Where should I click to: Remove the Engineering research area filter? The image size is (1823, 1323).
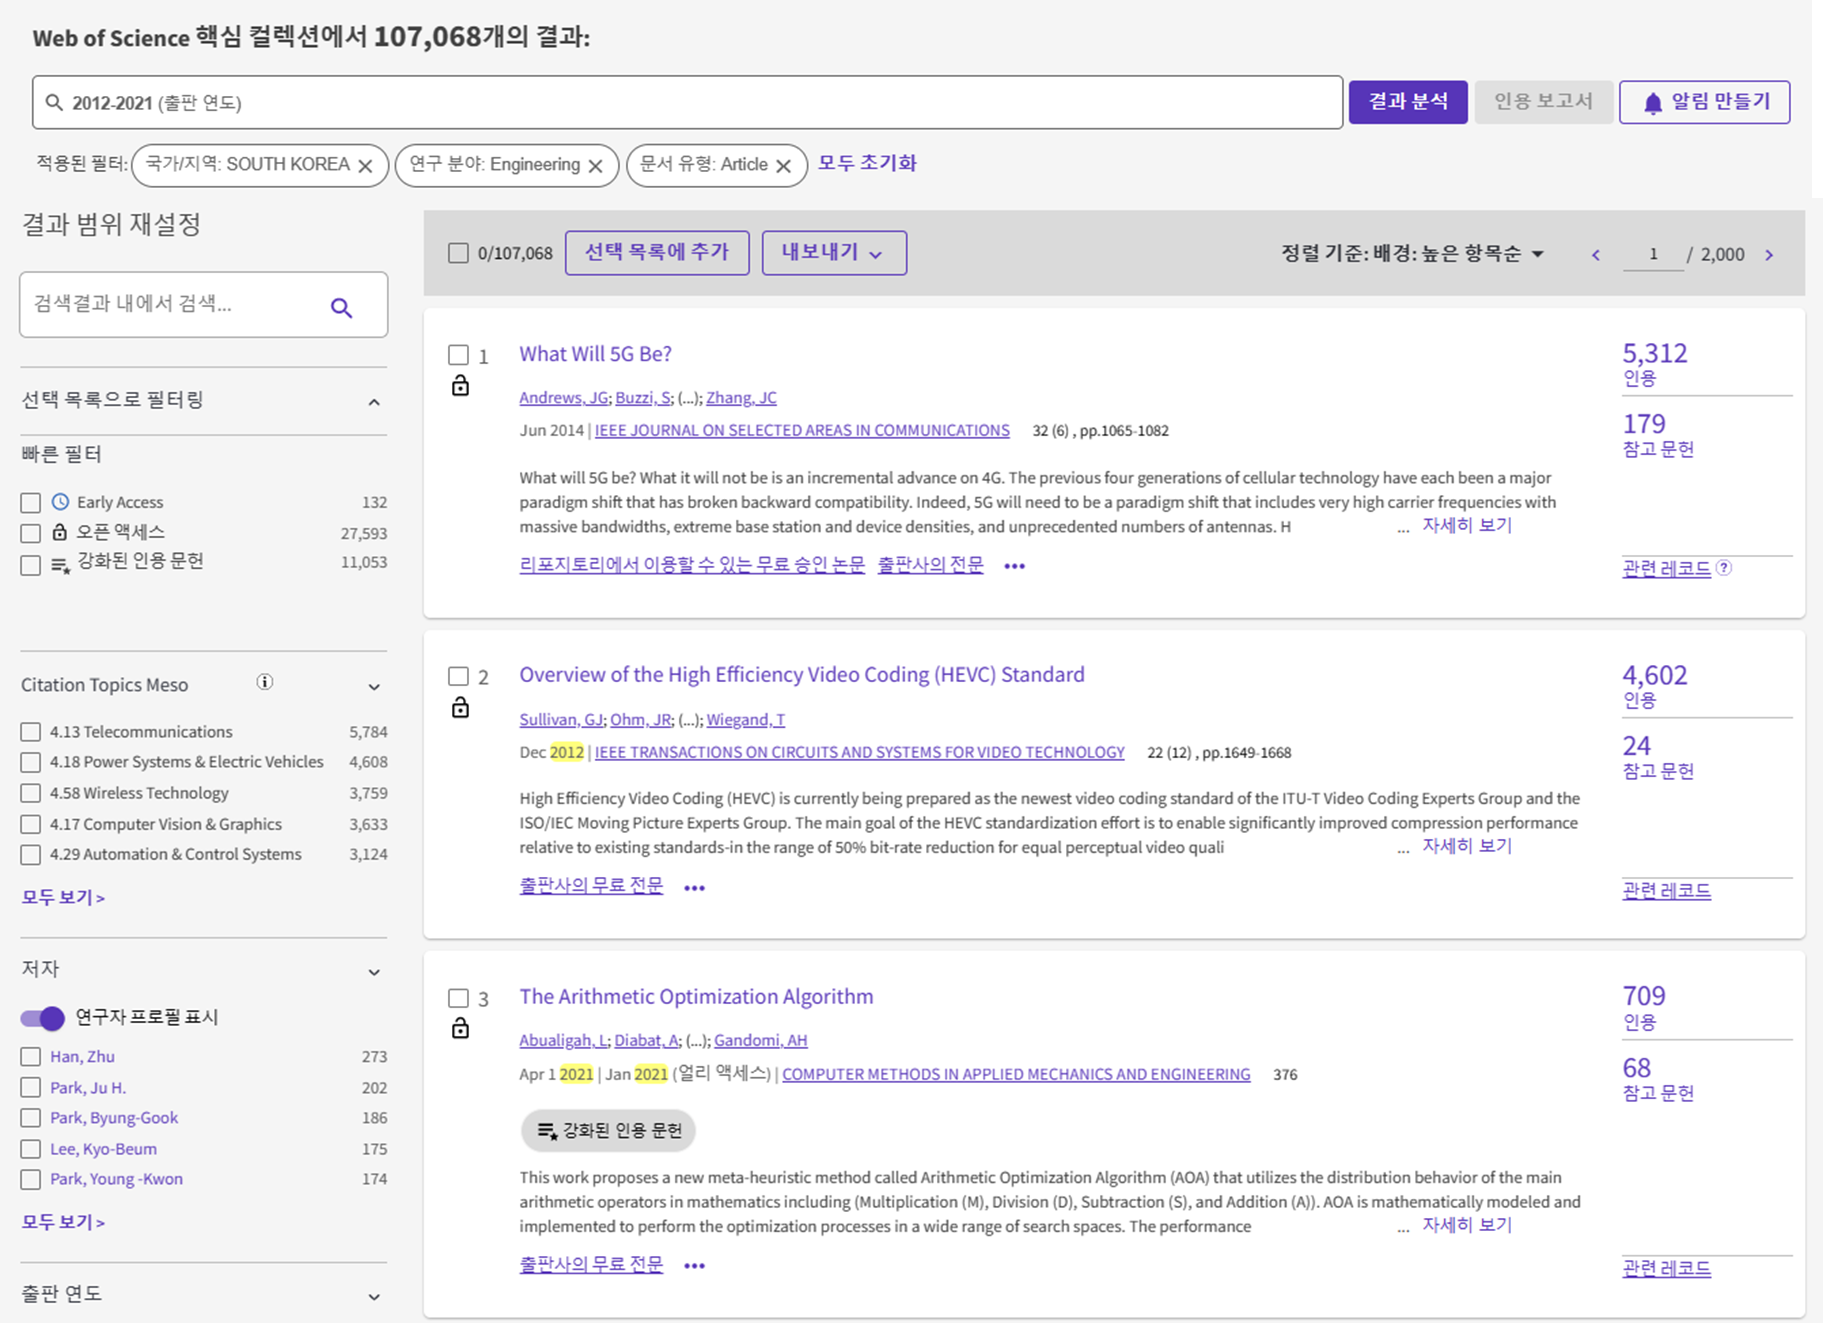596,166
